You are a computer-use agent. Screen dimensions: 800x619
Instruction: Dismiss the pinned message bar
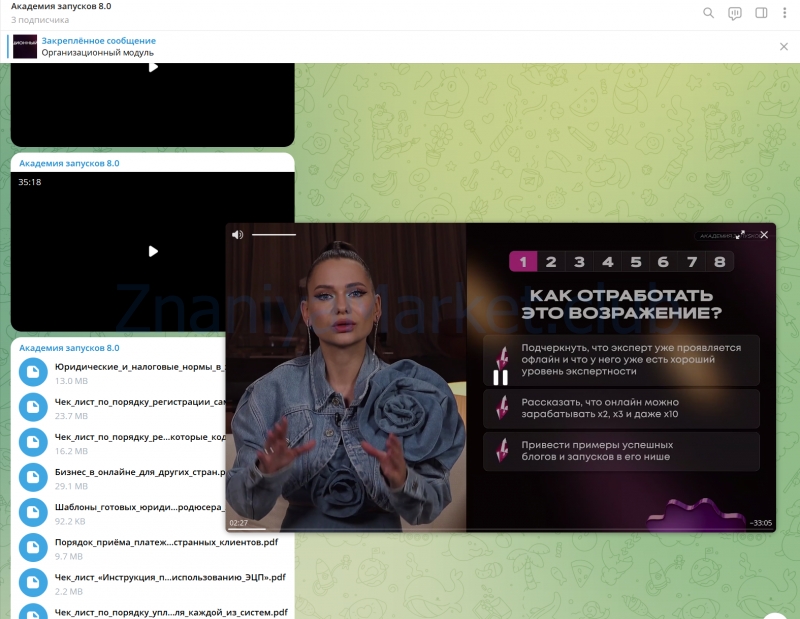point(783,46)
